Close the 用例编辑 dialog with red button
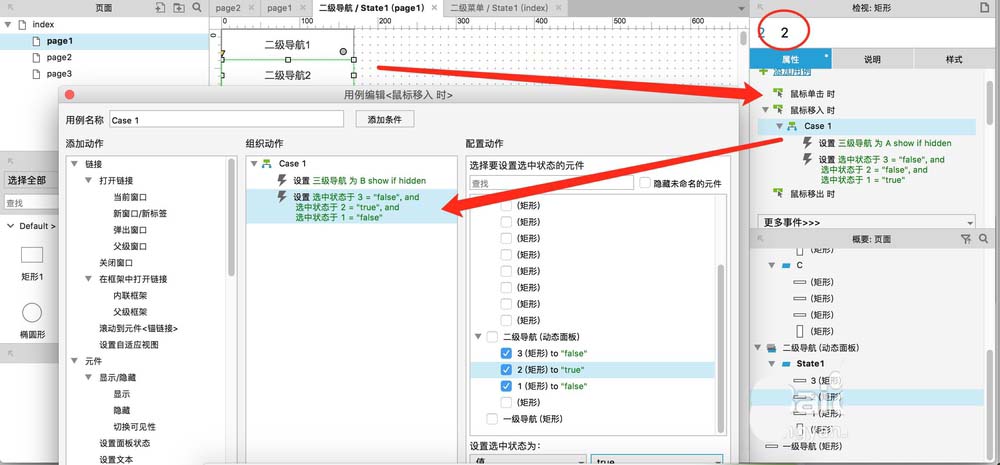The image size is (1000, 465). (x=70, y=94)
